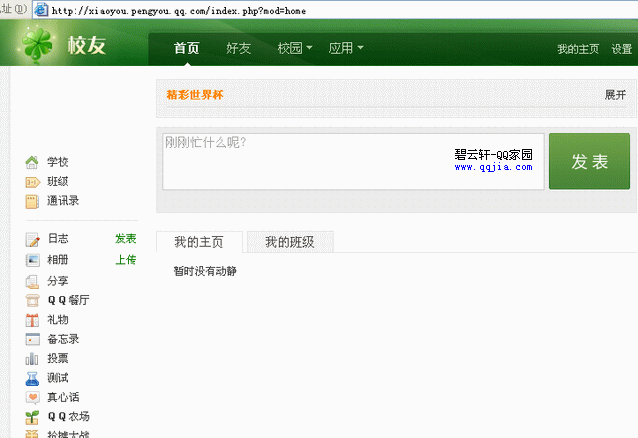Viewport: 638px width, 438px height.
Task: Click the 学校 house icon
Action: [x=32, y=162]
